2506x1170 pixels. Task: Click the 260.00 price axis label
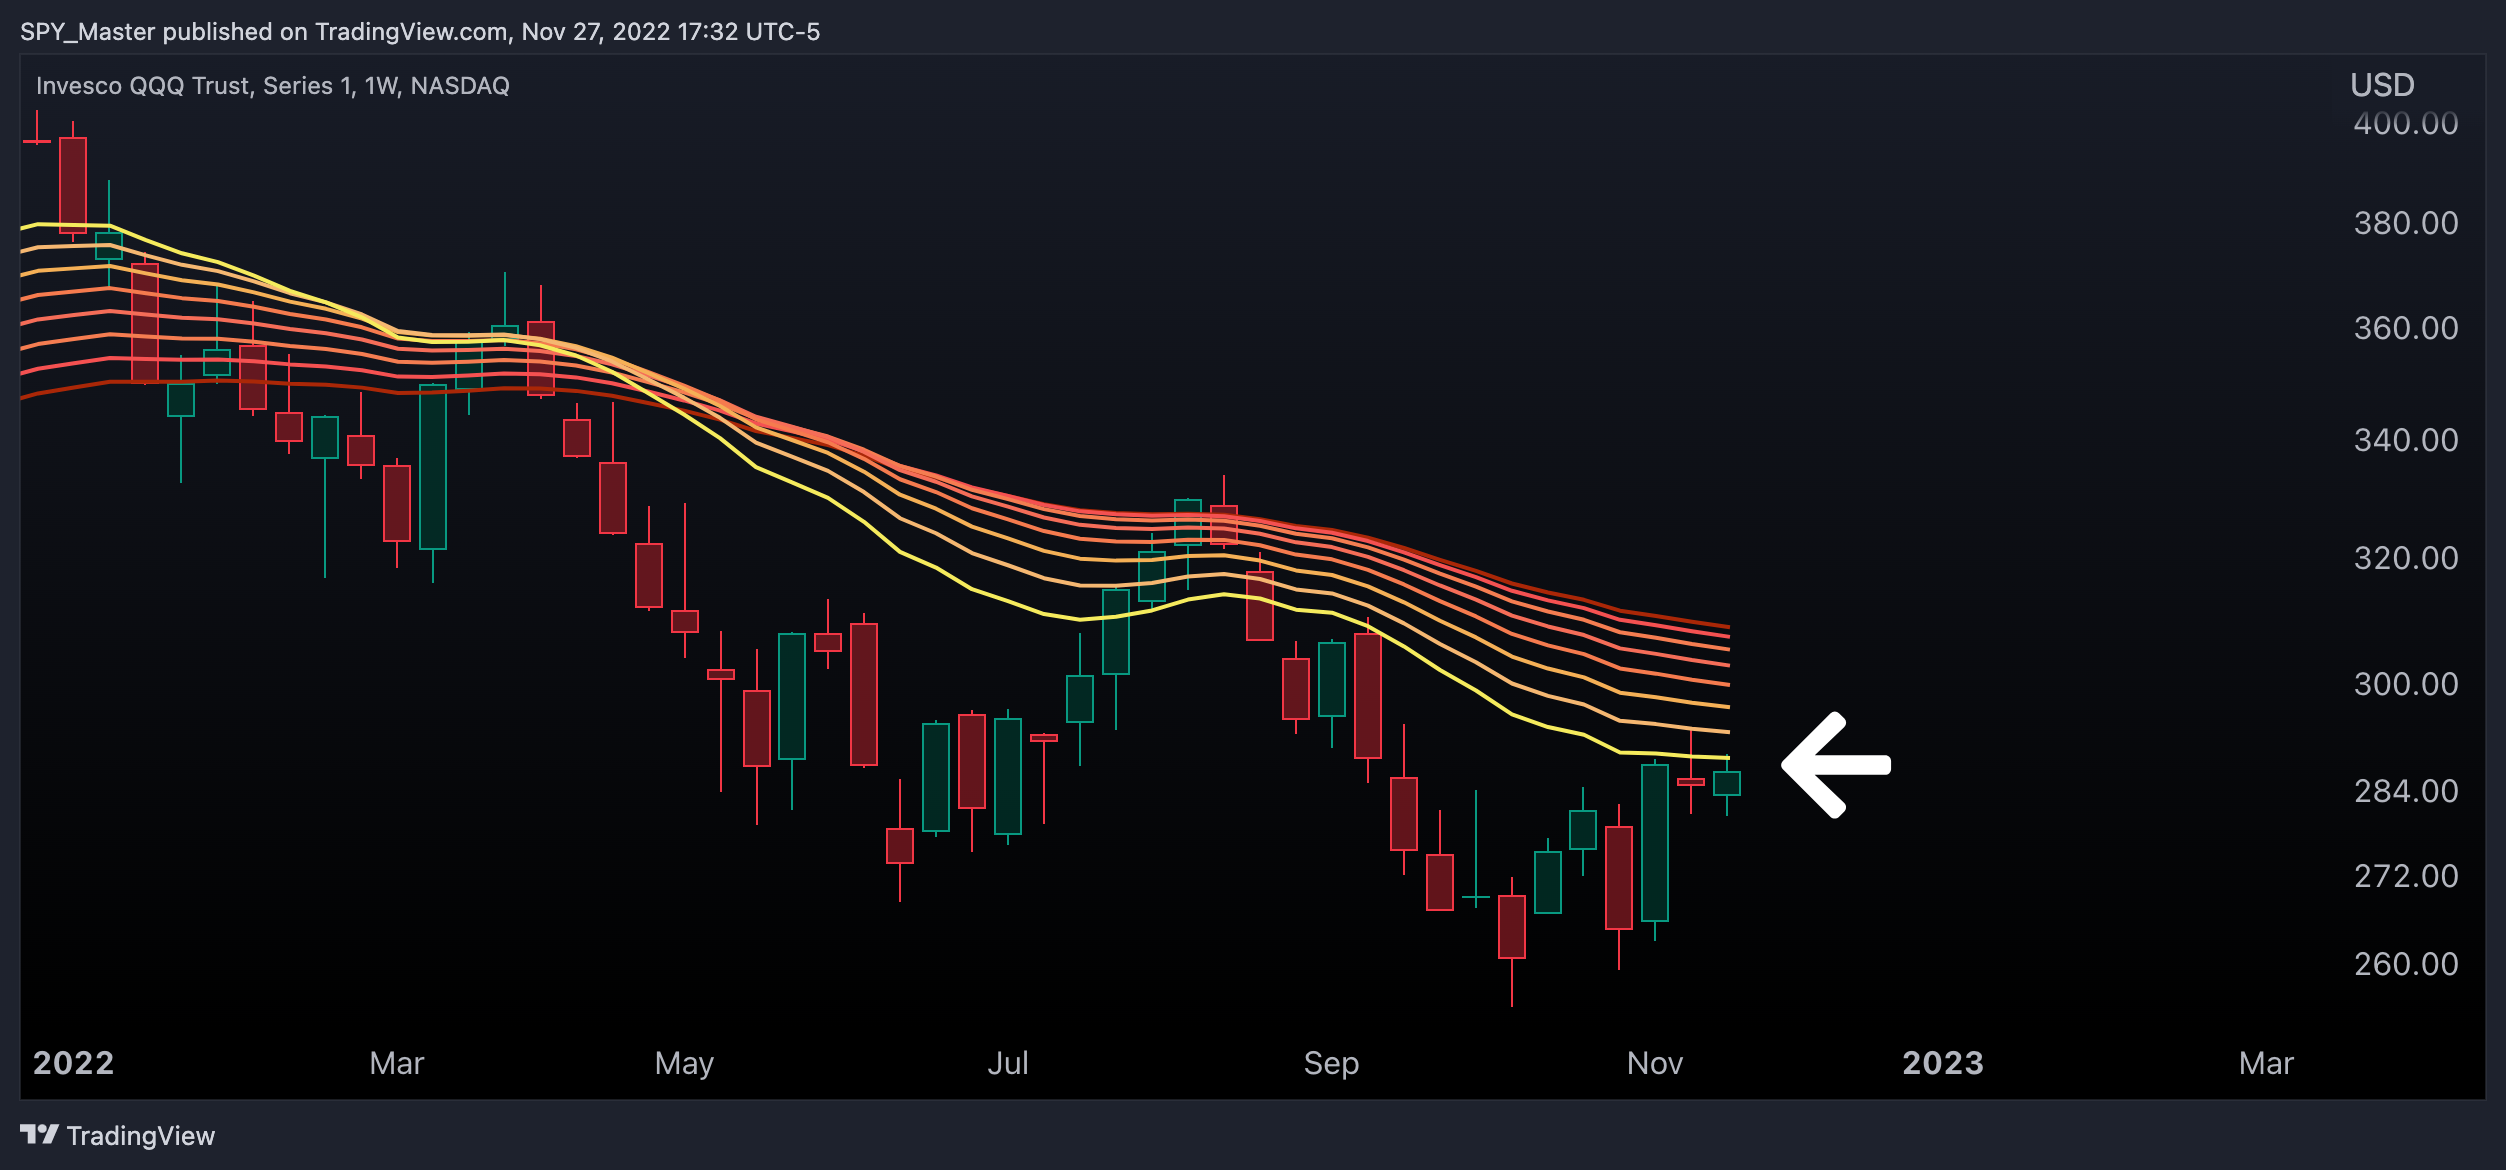pos(2406,964)
